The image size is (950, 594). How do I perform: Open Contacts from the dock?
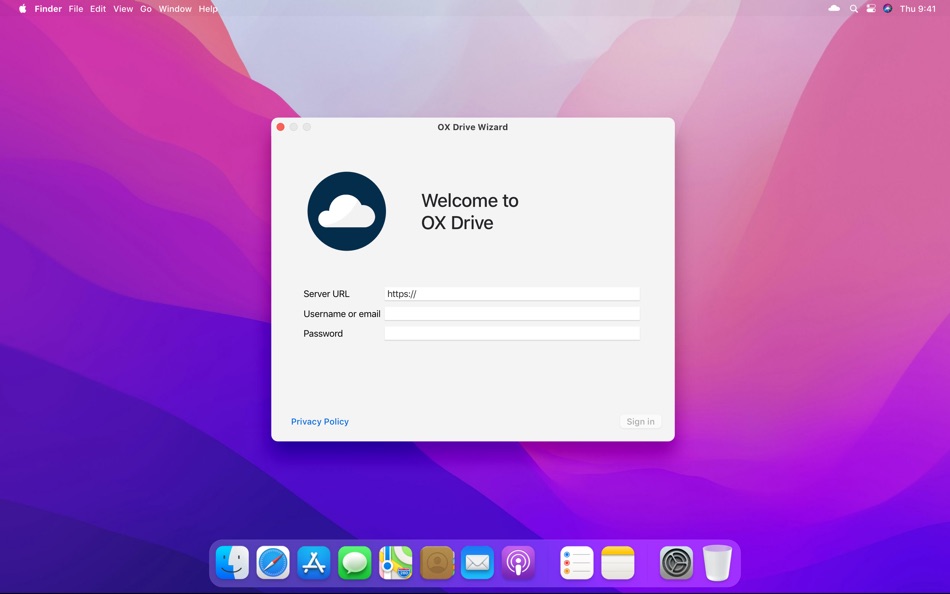tap(437, 562)
